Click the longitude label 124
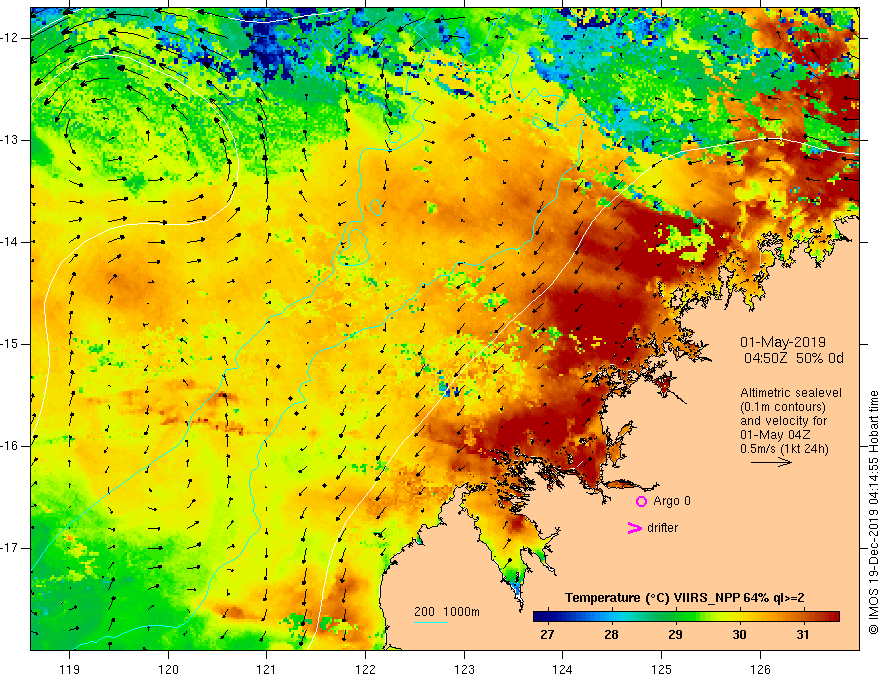880x680 pixels. click(x=563, y=669)
